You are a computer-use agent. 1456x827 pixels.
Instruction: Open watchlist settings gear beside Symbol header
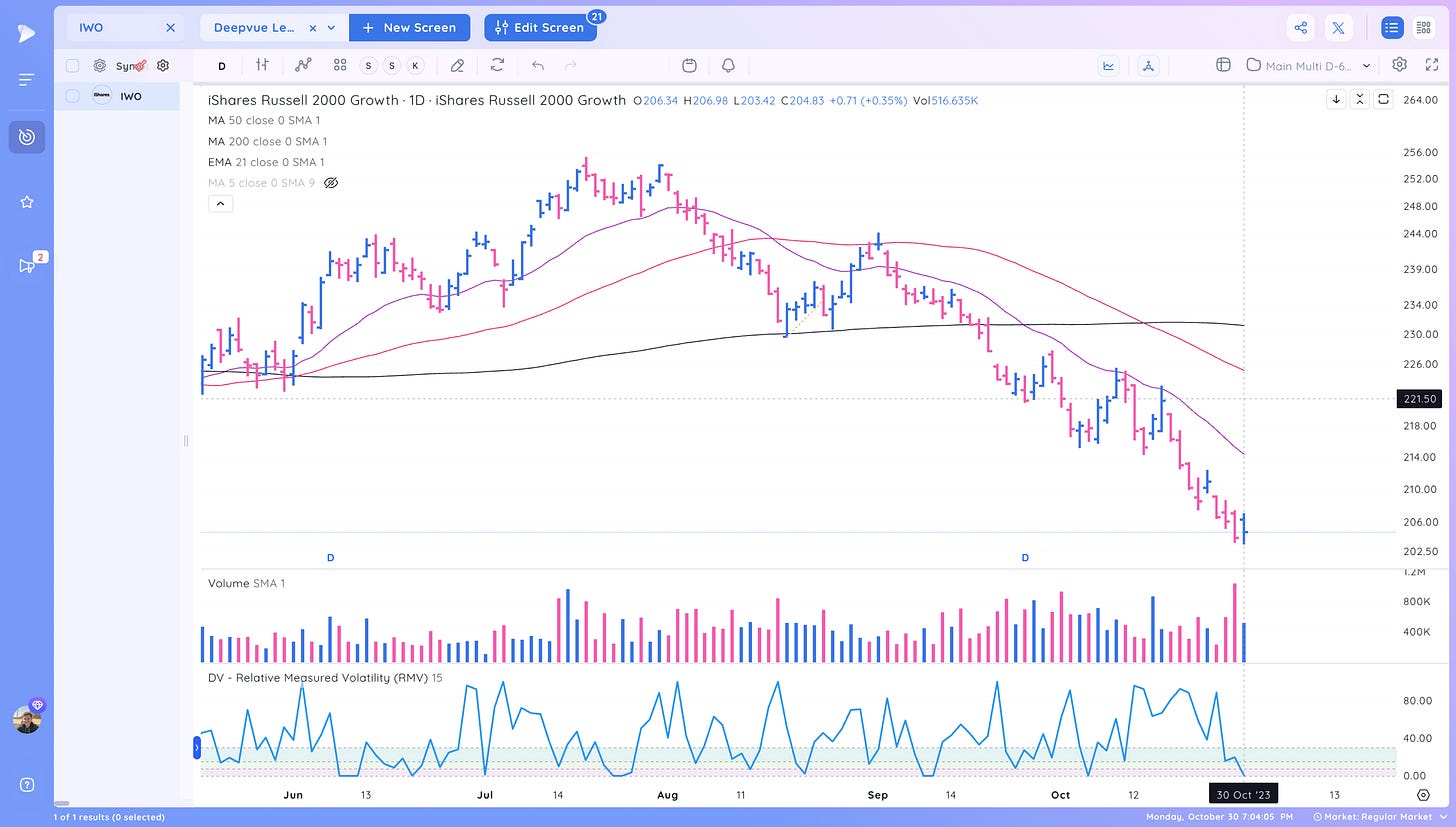[x=163, y=66]
